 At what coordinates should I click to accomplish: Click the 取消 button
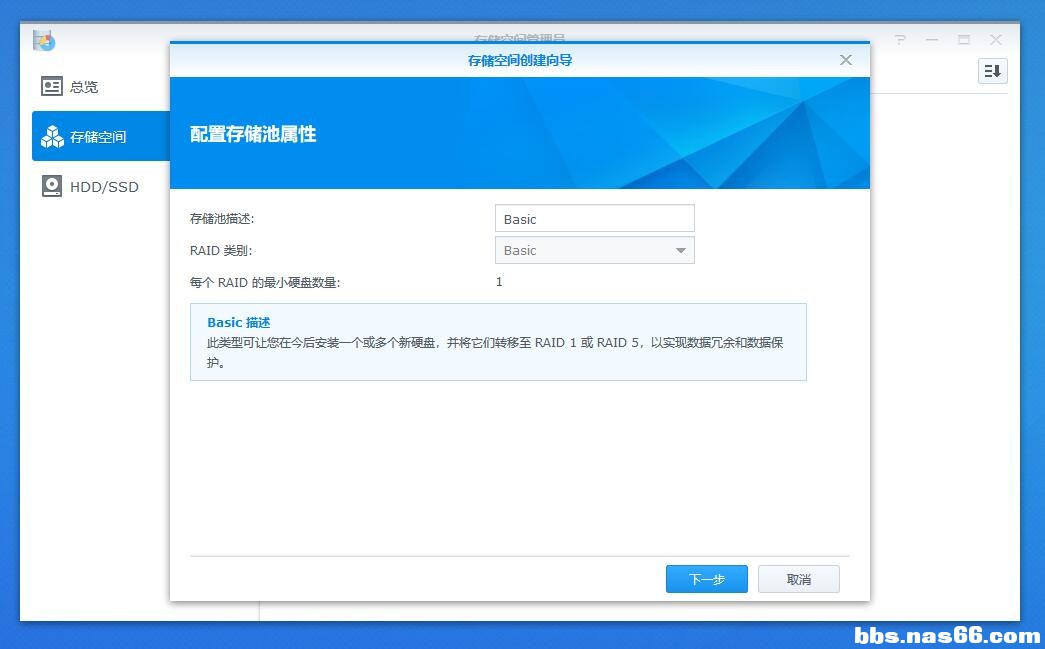point(798,579)
